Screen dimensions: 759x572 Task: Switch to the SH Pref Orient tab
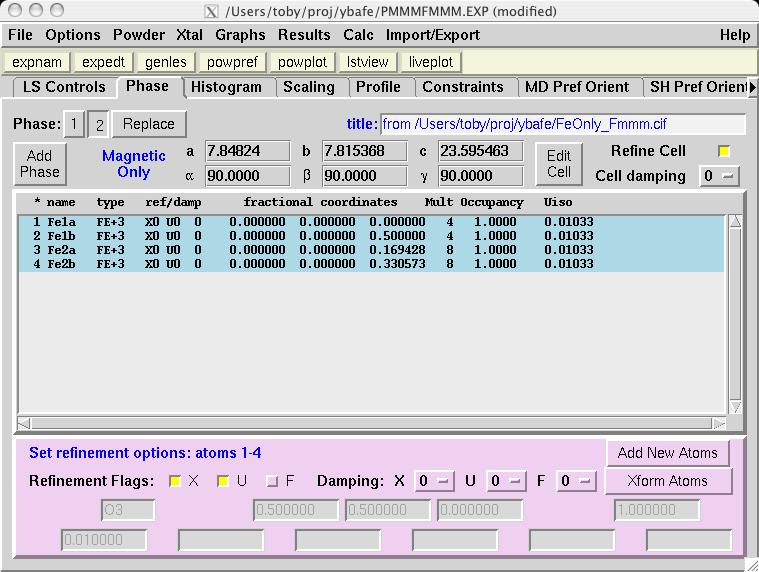click(697, 87)
